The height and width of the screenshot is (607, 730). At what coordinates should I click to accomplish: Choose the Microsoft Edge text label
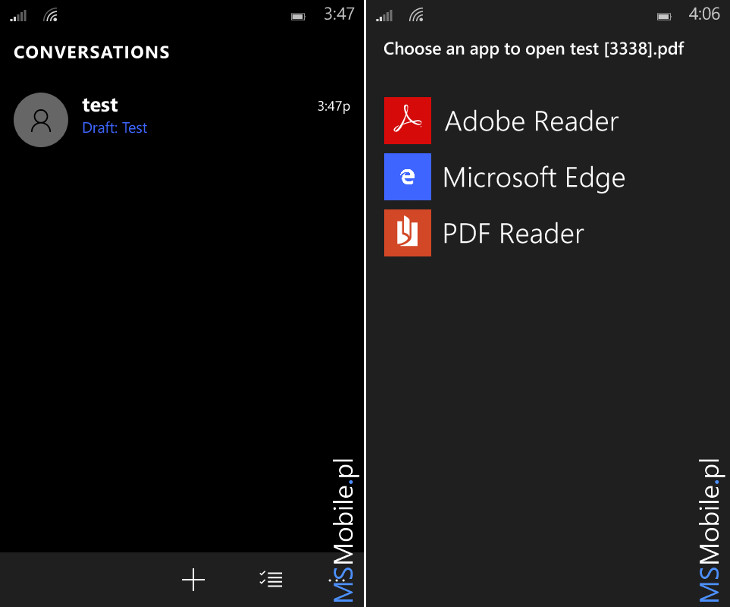pyautogui.click(x=534, y=178)
